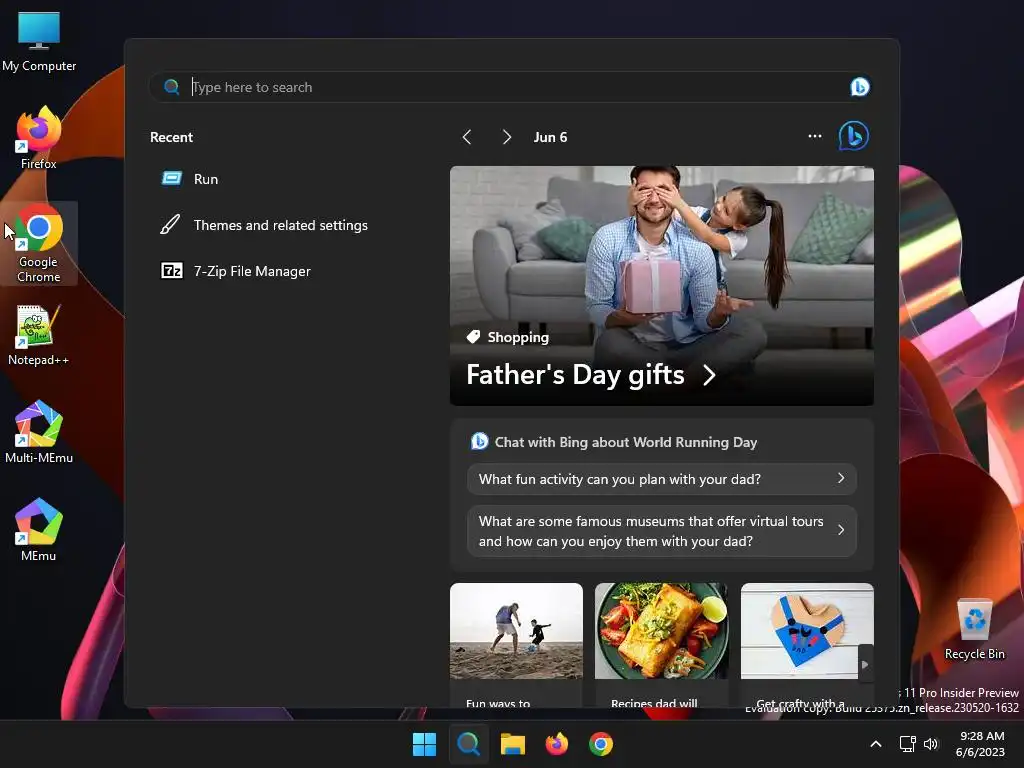The image size is (1024, 768).
Task: Open the Recipes dad will card thumbnail
Action: point(662,631)
